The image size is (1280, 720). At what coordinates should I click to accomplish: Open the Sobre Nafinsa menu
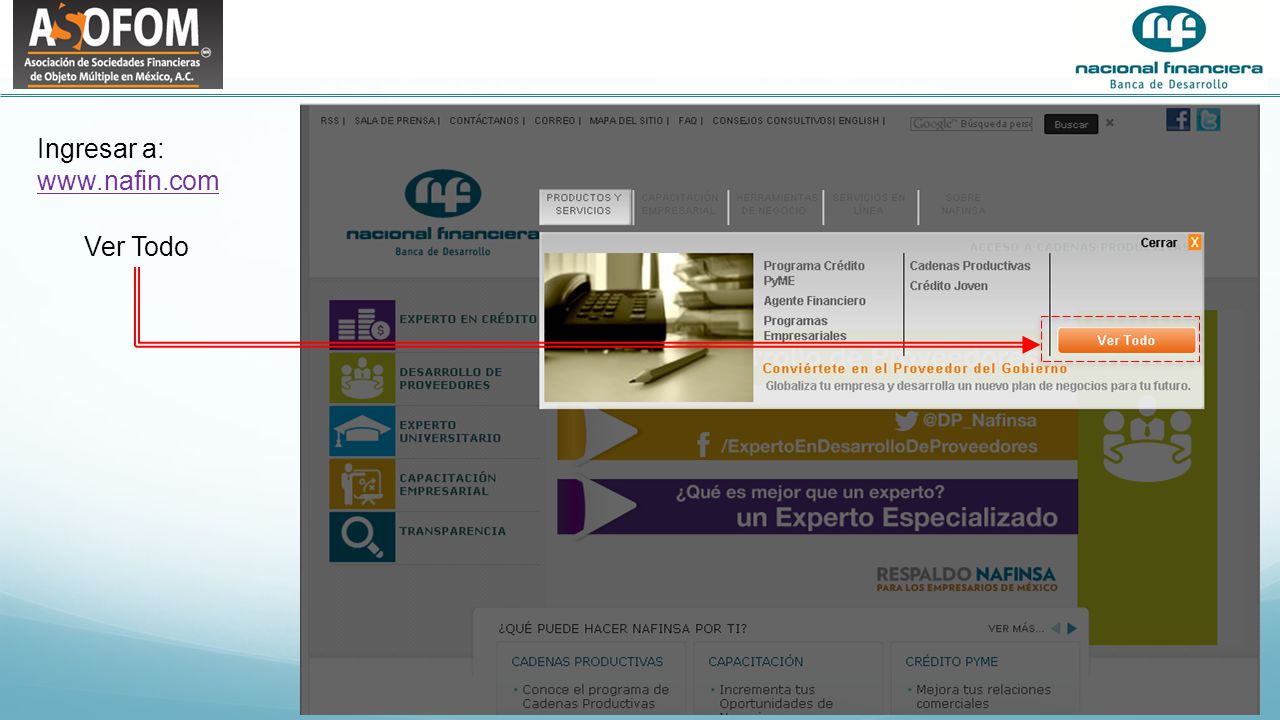tap(963, 205)
